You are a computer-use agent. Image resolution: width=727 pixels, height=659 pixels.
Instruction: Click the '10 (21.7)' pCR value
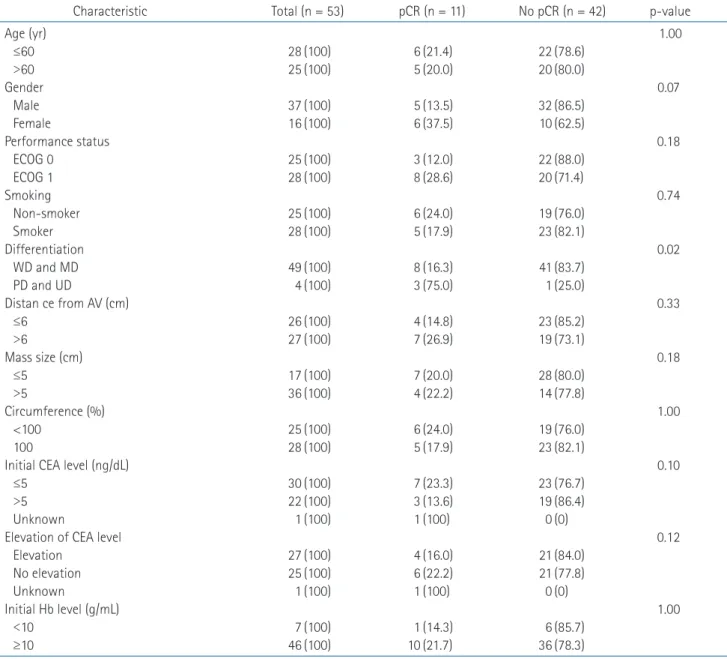[x=430, y=645]
